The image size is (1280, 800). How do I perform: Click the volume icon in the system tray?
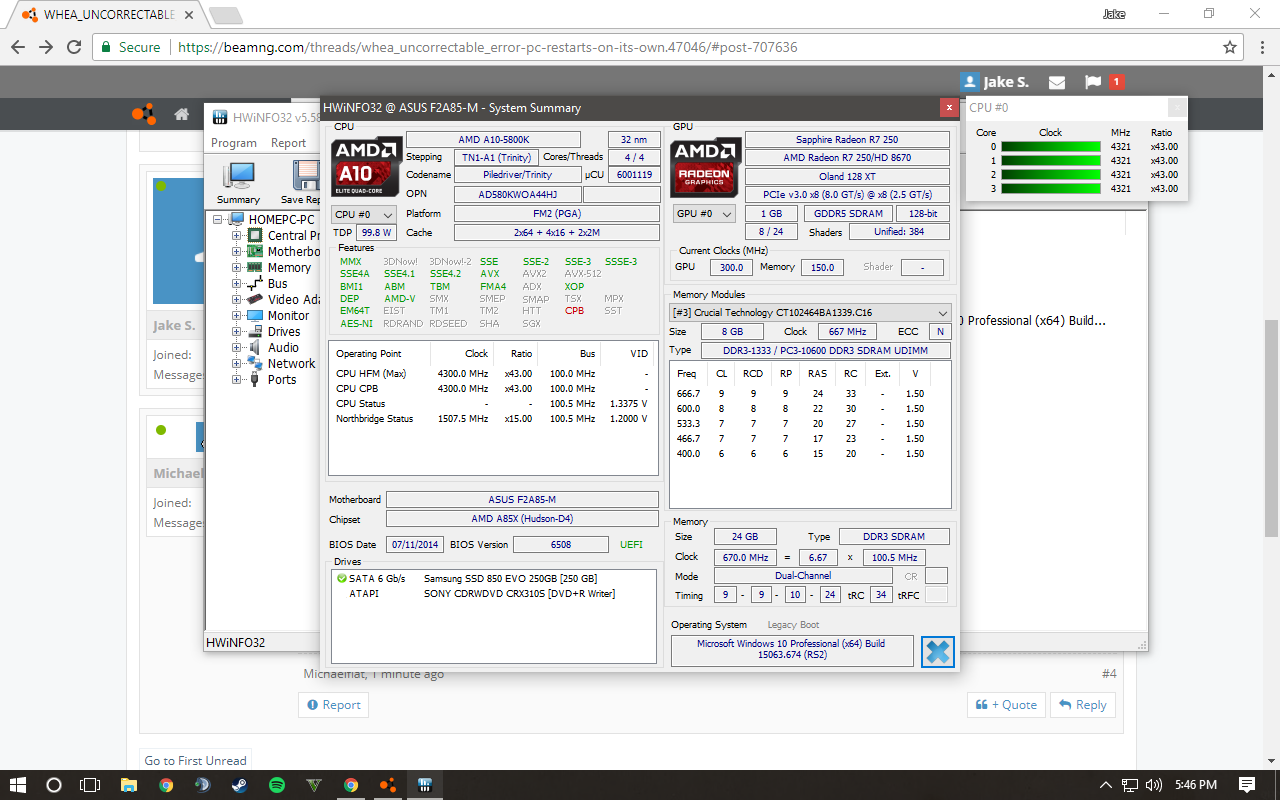(1153, 784)
